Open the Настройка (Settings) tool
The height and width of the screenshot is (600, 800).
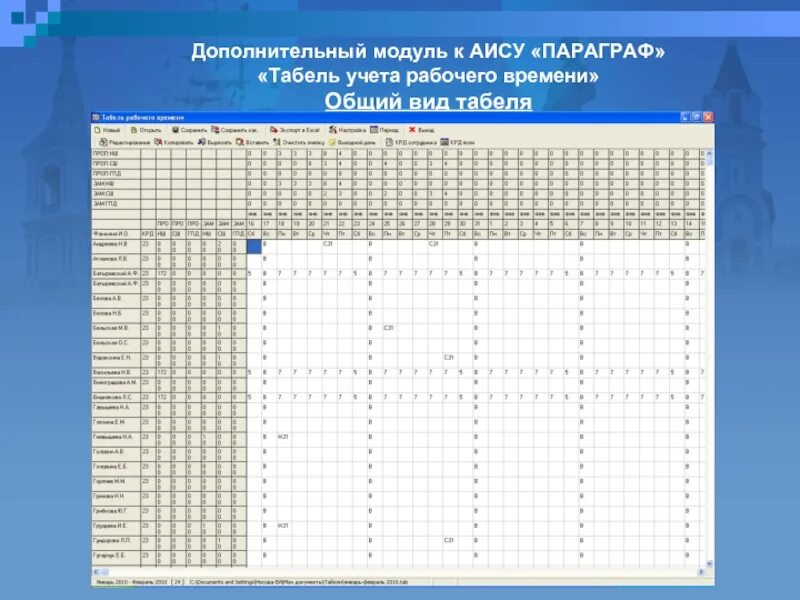(x=347, y=130)
